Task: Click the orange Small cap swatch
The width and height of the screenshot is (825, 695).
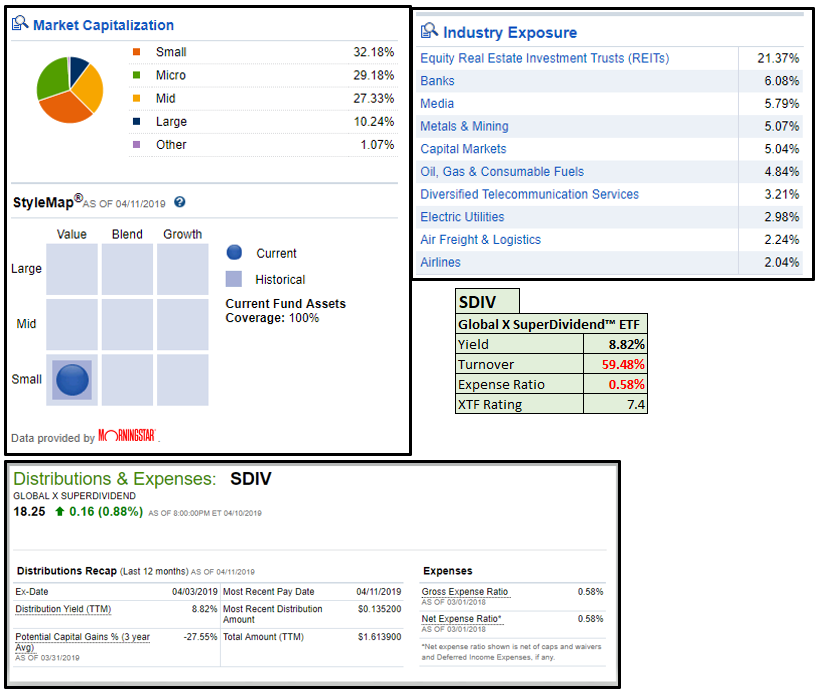Action: 136,52
